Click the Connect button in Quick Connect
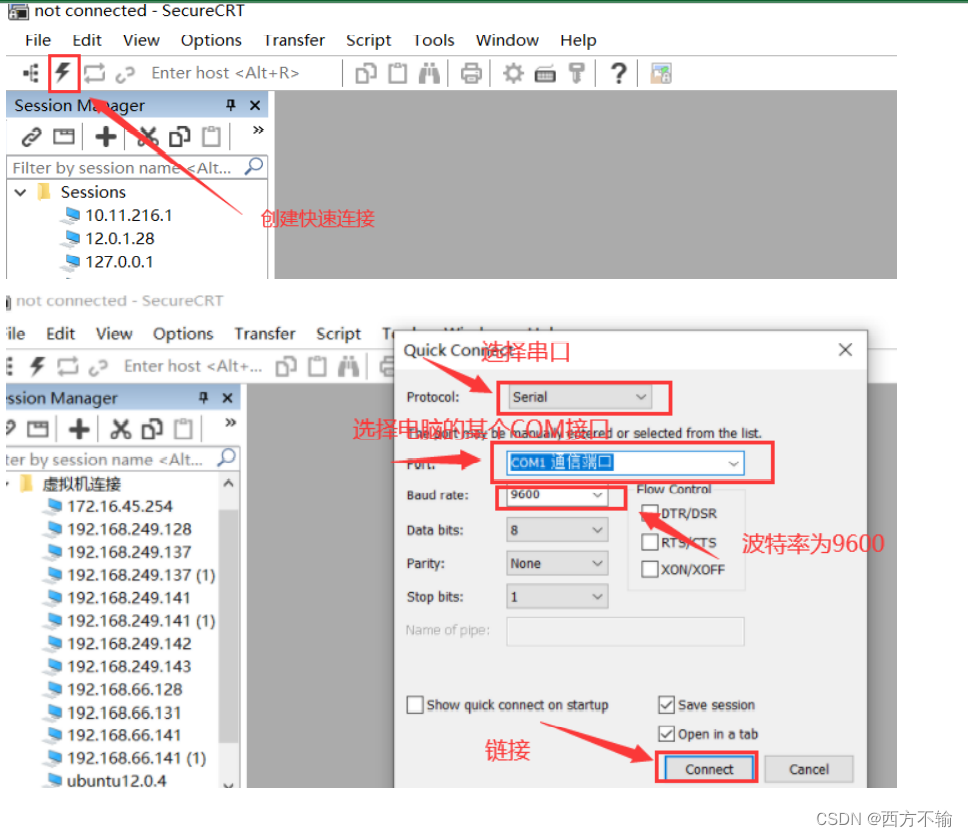The image size is (968, 837). click(x=709, y=769)
